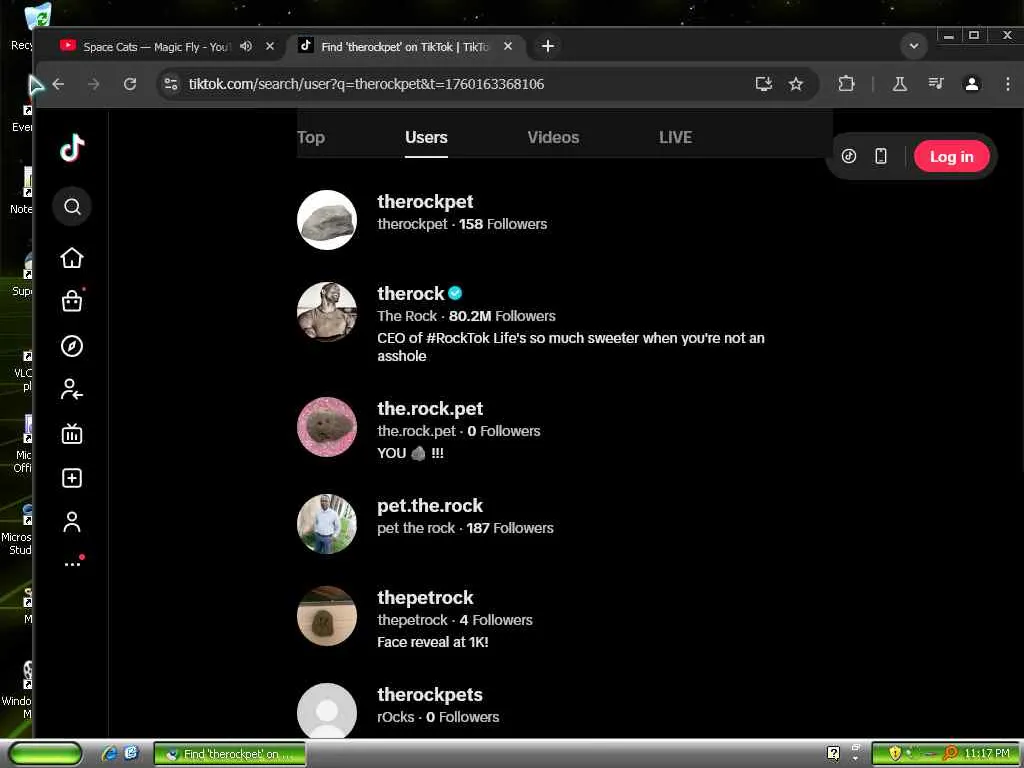Screen dimensions: 1024x768
Task: Mute the Space Cats YouTube tab audio
Action: click(x=246, y=46)
